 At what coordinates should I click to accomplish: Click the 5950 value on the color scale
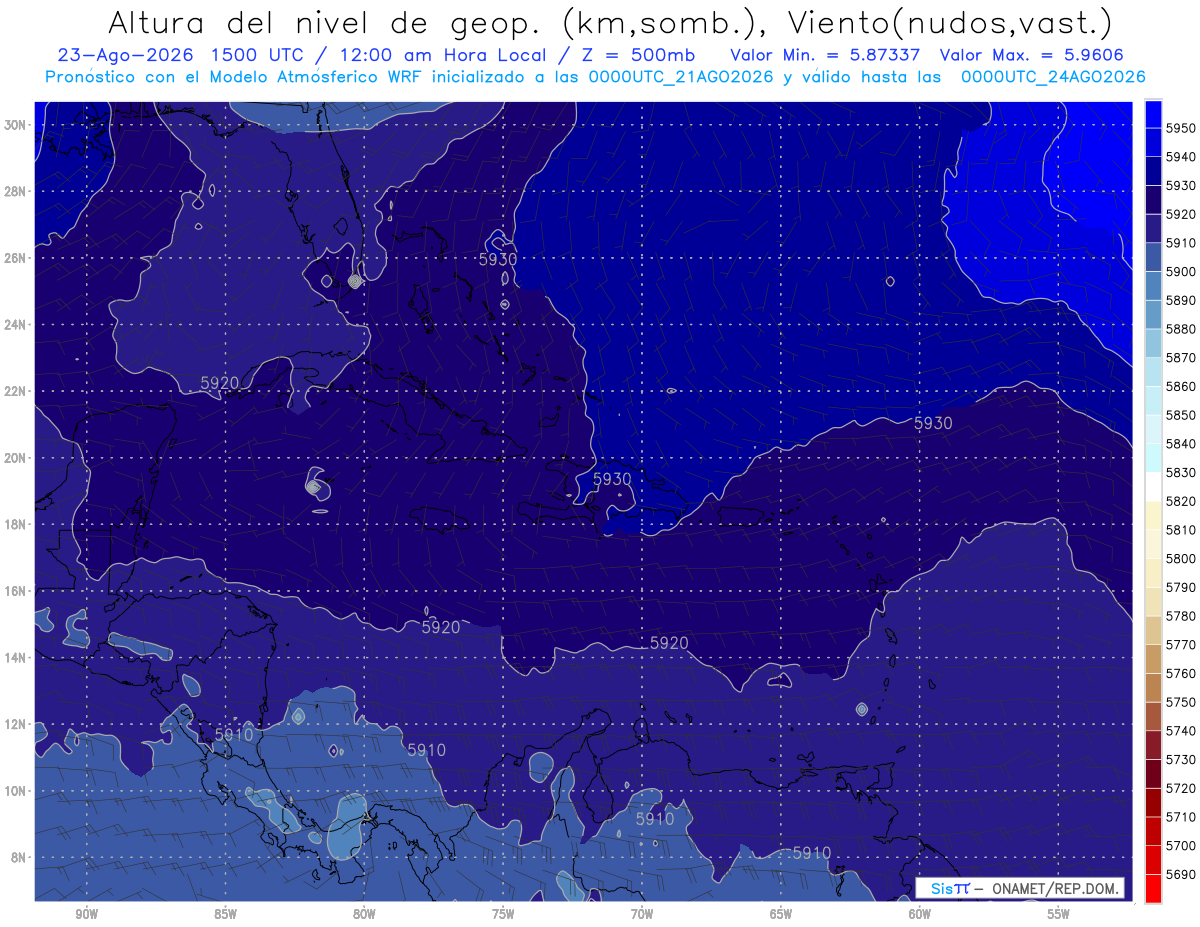point(1181,128)
